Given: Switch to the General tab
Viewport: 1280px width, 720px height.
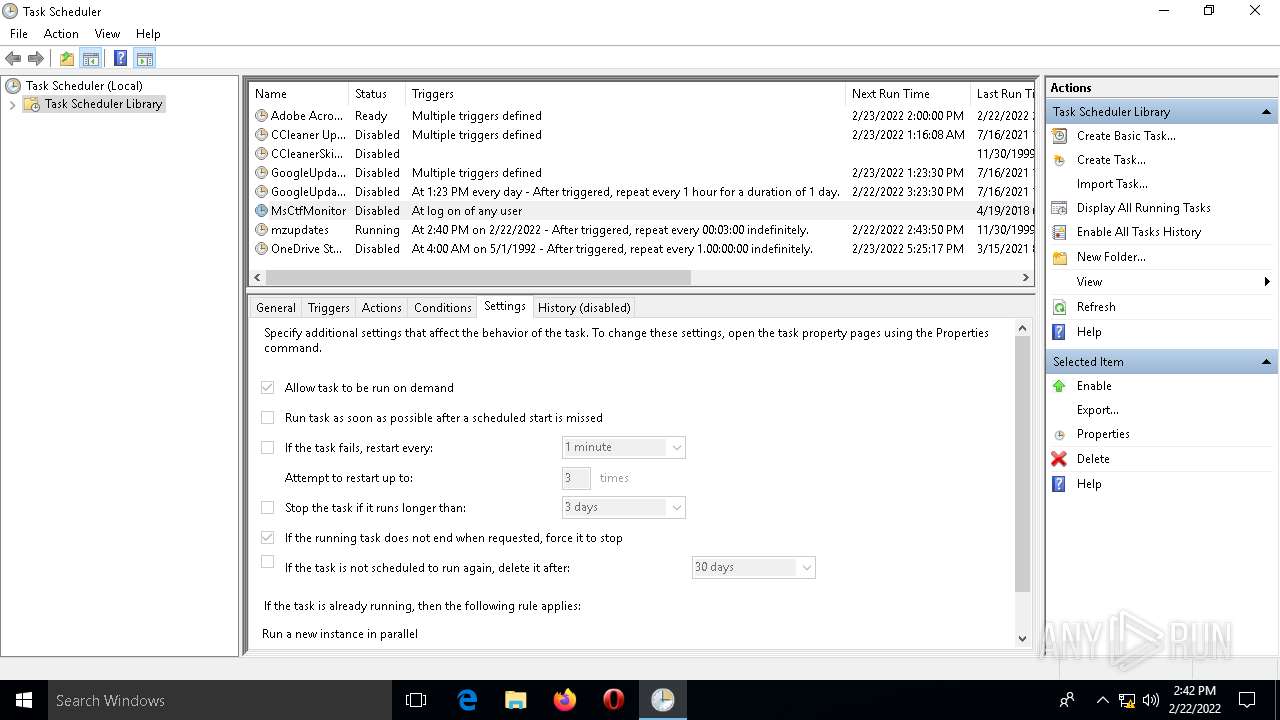Looking at the screenshot, I should pyautogui.click(x=276, y=308).
